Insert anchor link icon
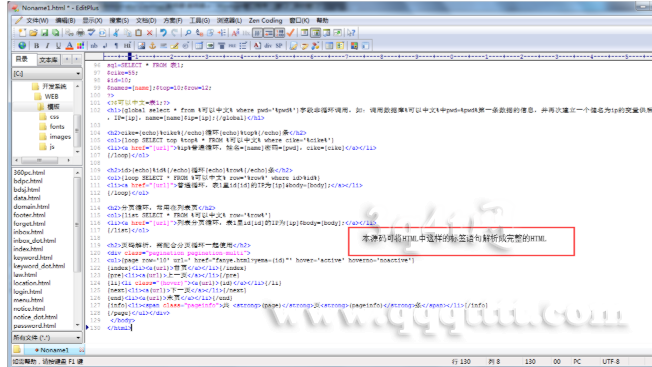The height and width of the screenshot is (367, 652). [x=152, y=46]
